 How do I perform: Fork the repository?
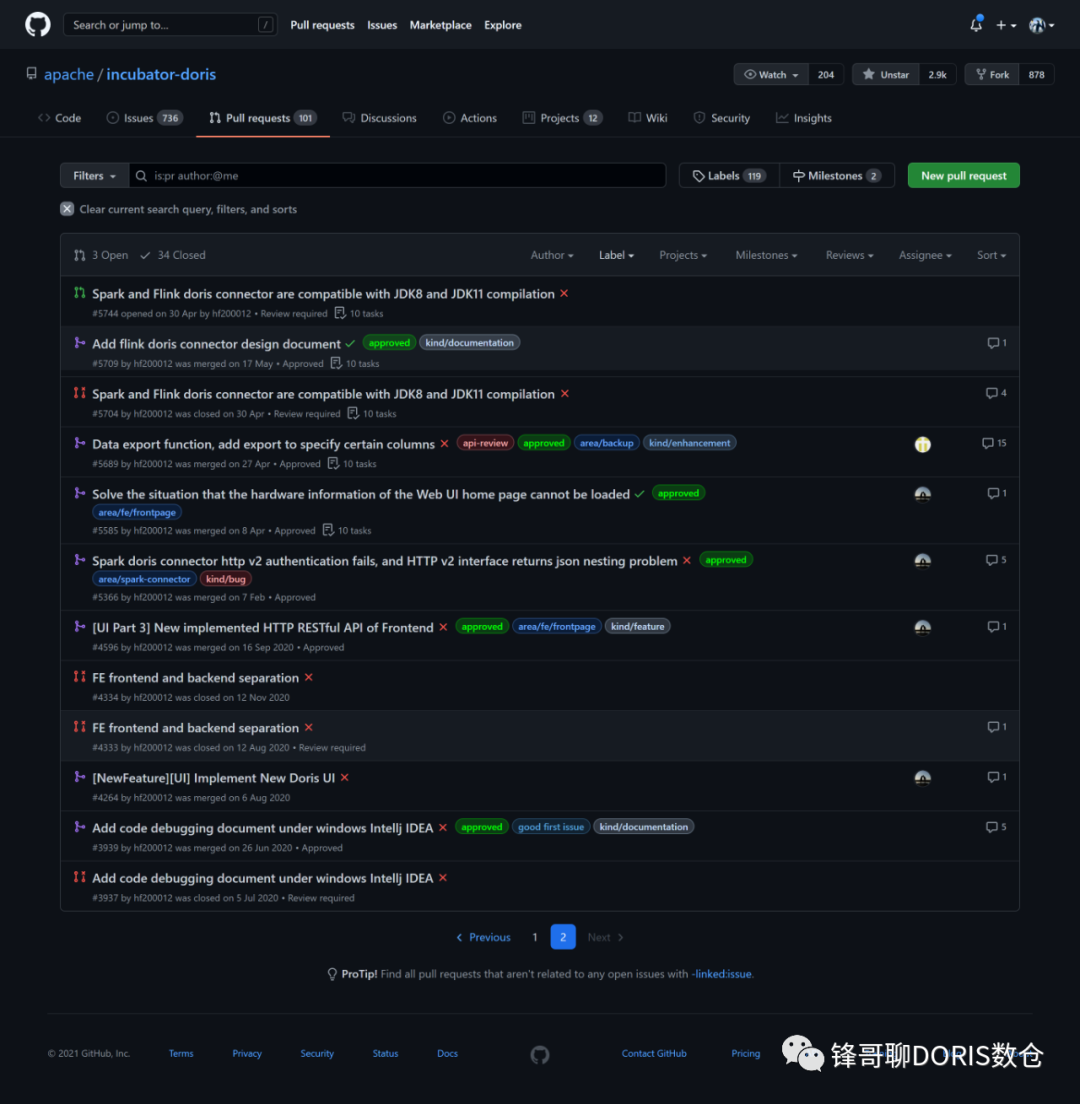tap(992, 75)
